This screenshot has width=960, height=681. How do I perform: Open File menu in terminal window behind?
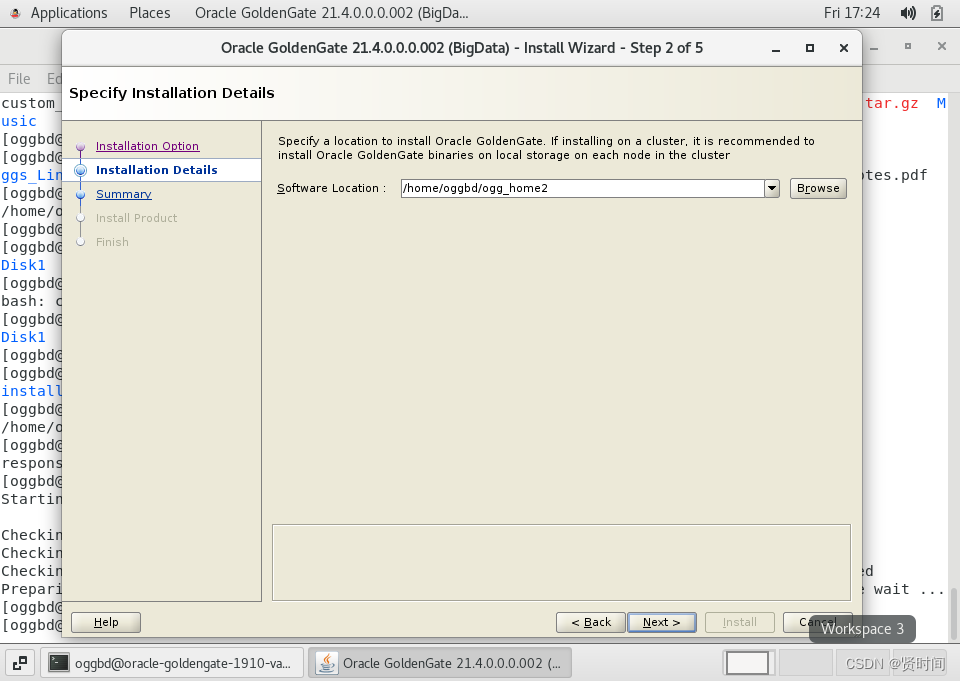(19, 78)
